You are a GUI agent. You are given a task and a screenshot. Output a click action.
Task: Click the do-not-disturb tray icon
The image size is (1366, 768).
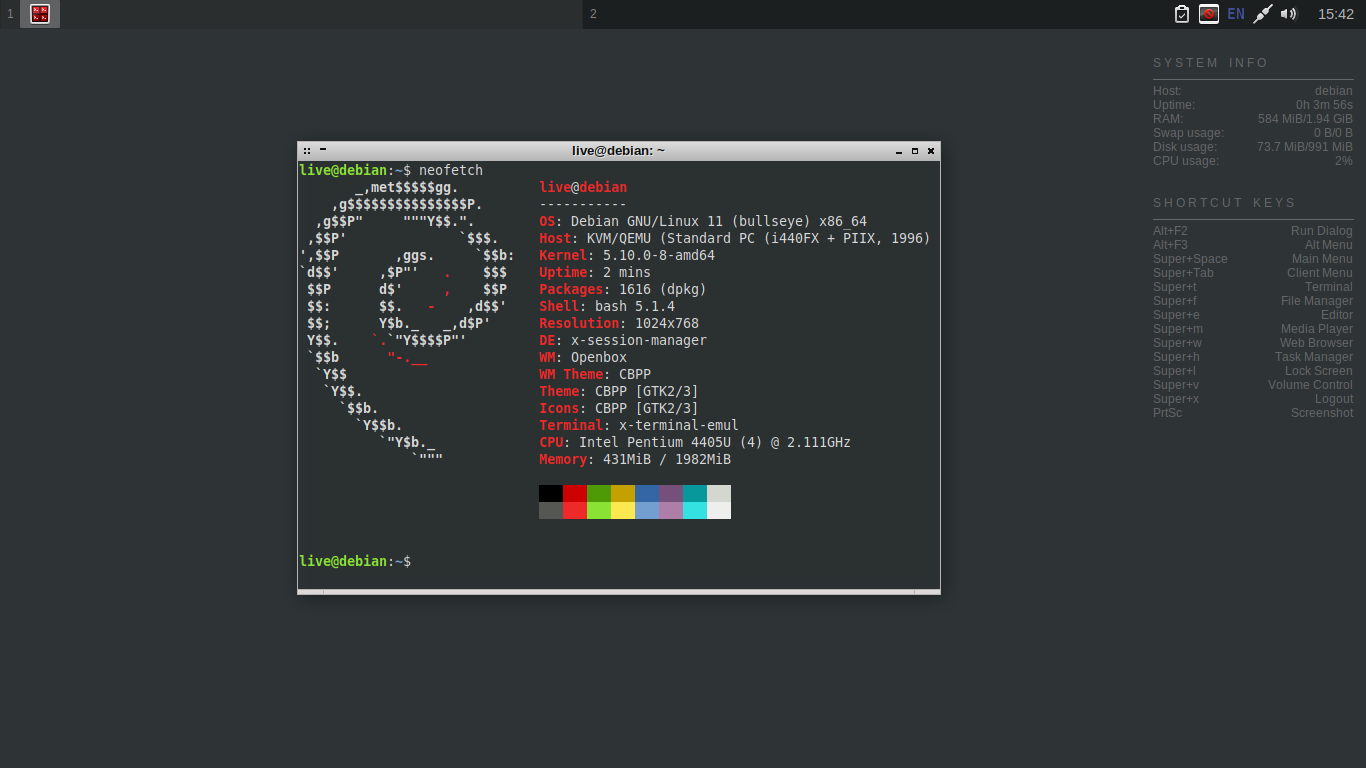pyautogui.click(x=1209, y=14)
